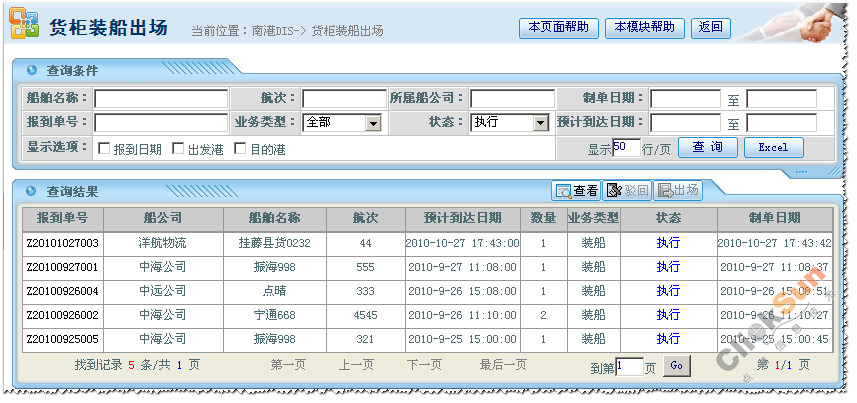Open the 业务类型 dropdown

[373, 123]
